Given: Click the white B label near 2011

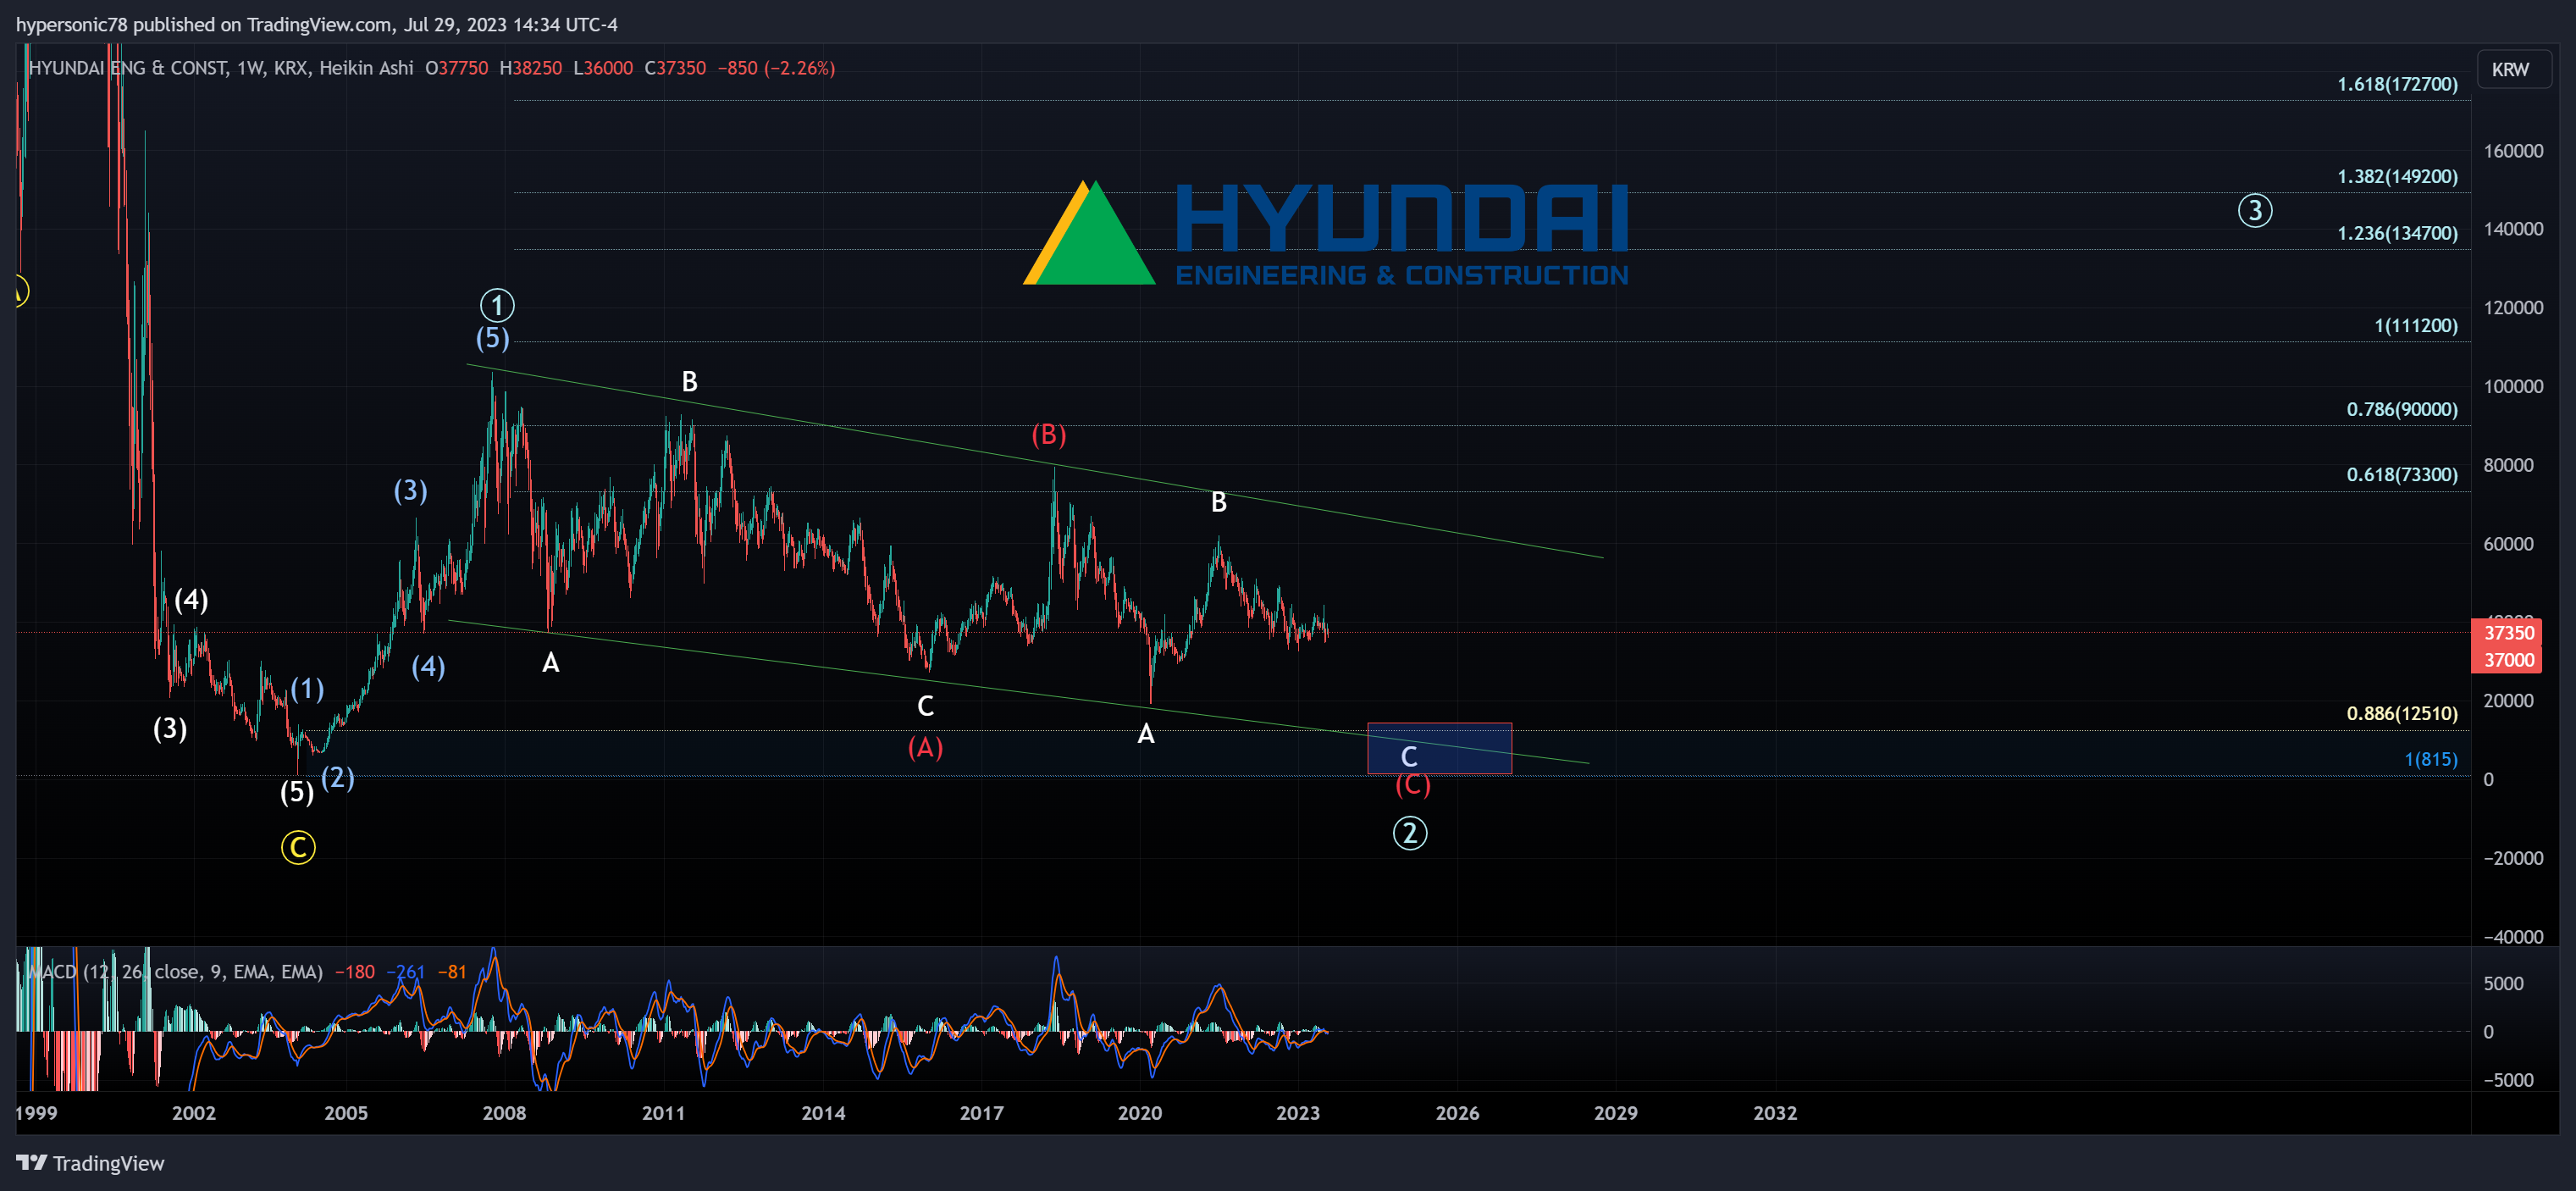Looking at the screenshot, I should point(689,381).
